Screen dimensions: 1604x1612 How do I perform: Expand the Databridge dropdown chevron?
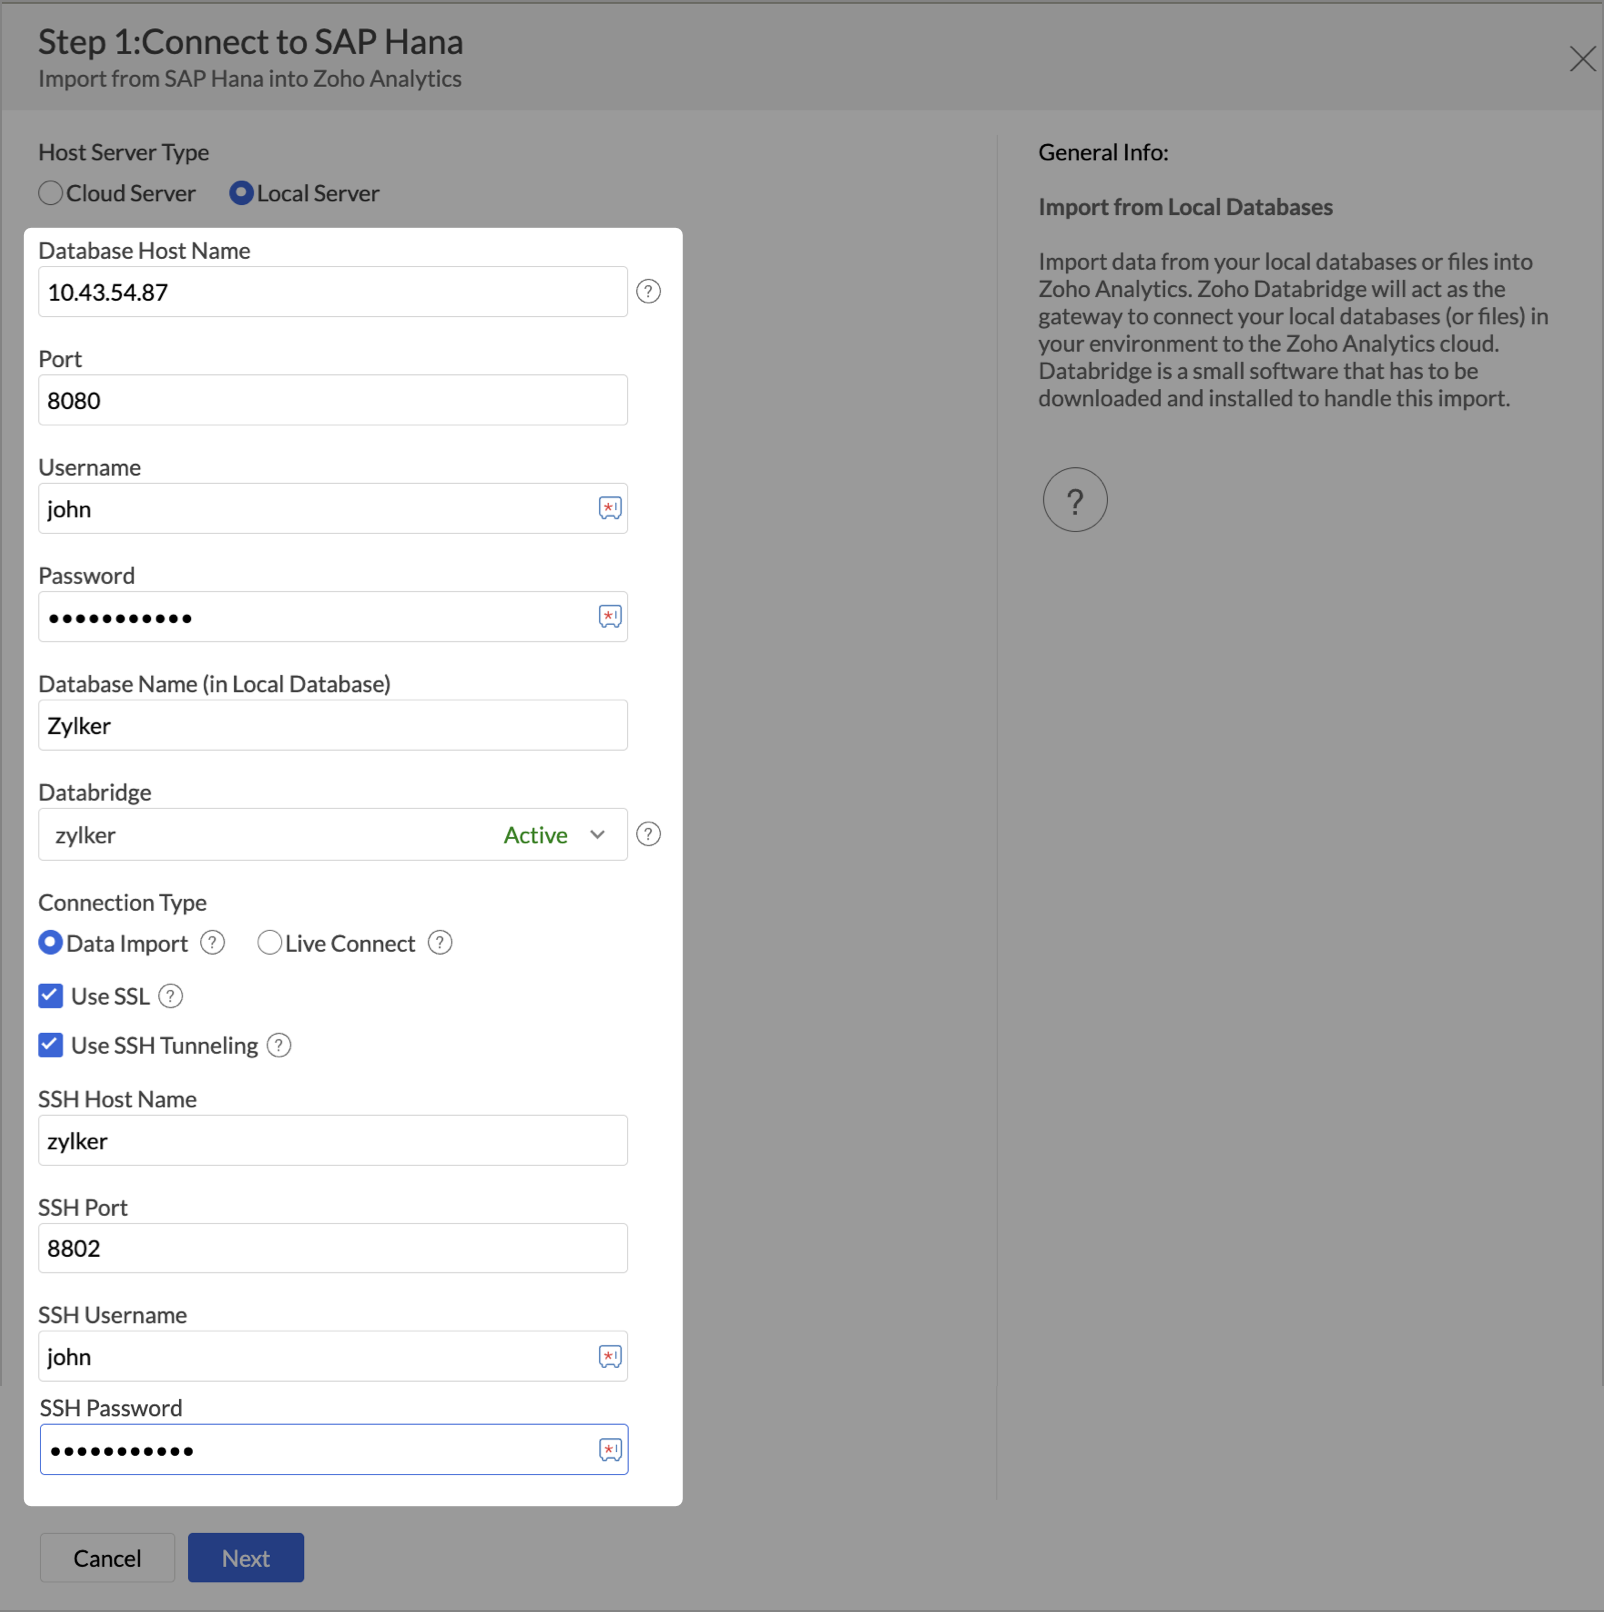point(597,835)
